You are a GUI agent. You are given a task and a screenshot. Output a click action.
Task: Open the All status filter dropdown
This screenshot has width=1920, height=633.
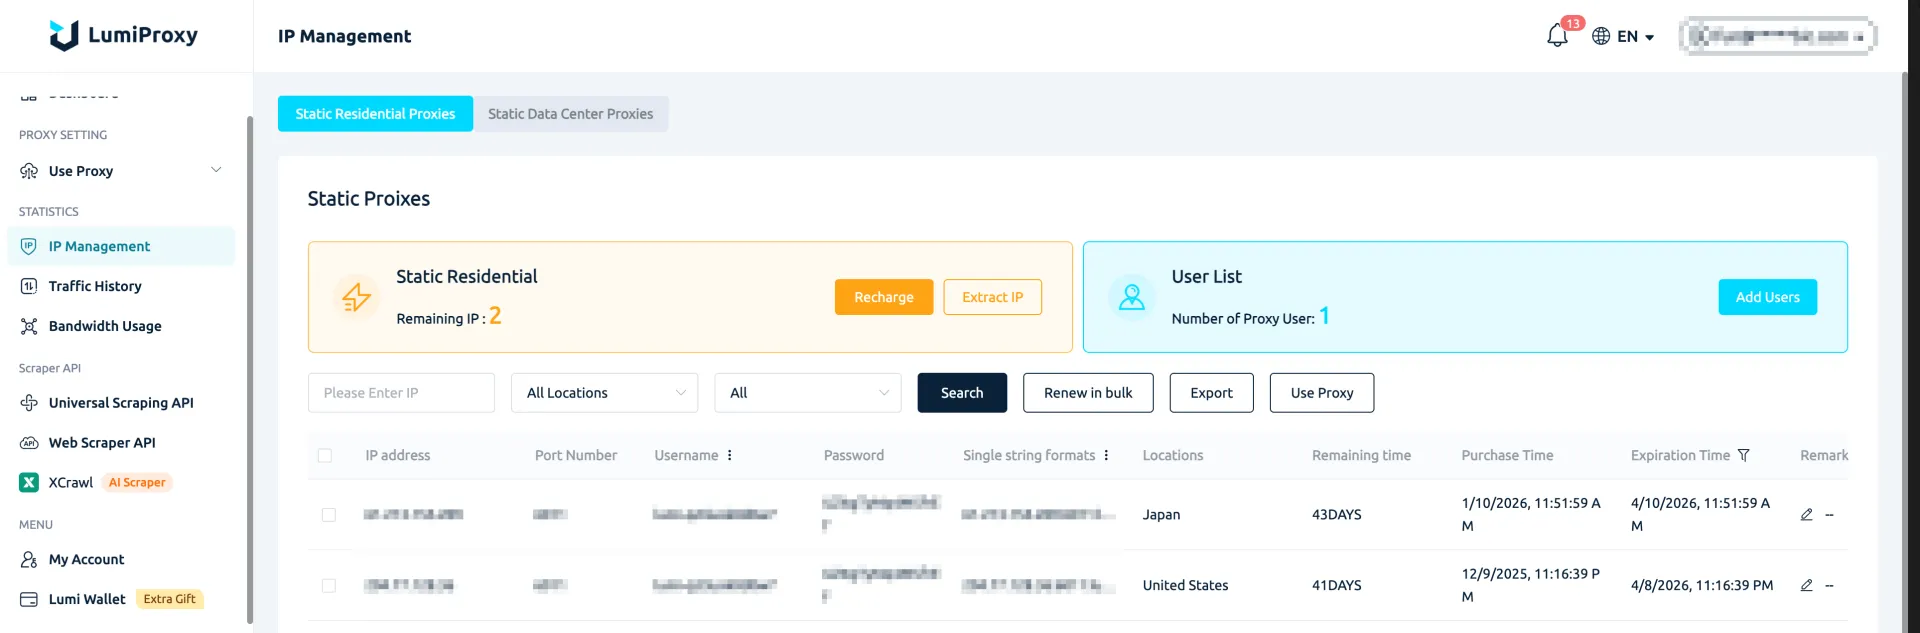pos(807,393)
